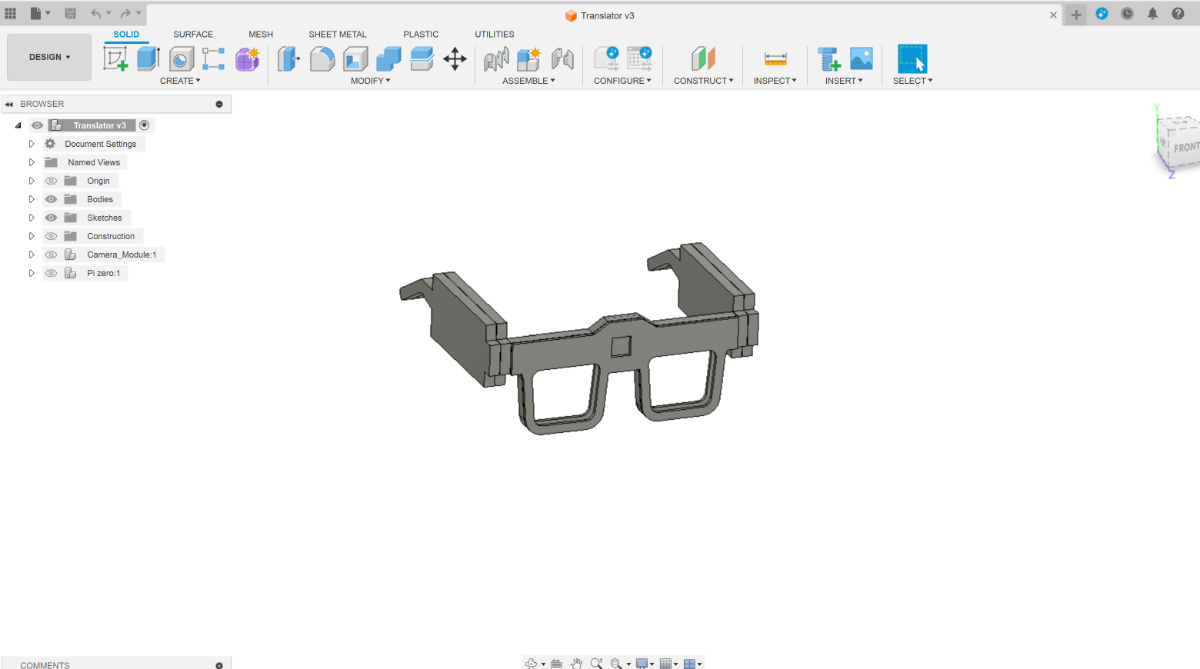Image resolution: width=1200 pixels, height=669 pixels.
Task: Open the DESIGN workspace dropdown
Action: (49, 57)
